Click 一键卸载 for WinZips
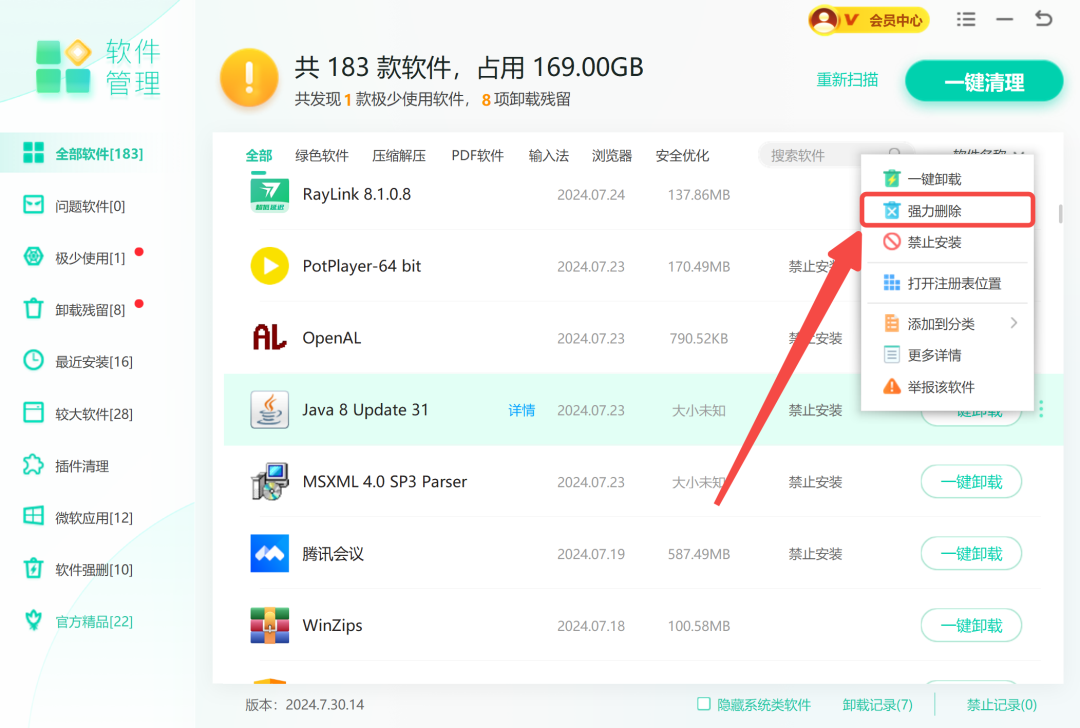The height and width of the screenshot is (728, 1080). pos(971,625)
